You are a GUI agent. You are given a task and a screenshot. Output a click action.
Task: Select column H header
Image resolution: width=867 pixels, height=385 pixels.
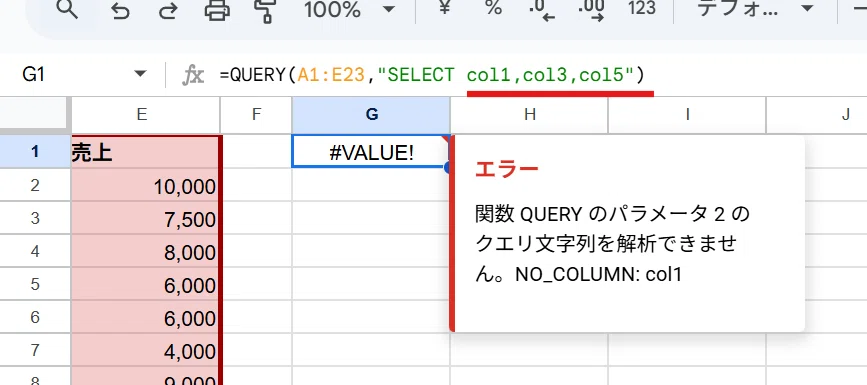(x=530, y=115)
